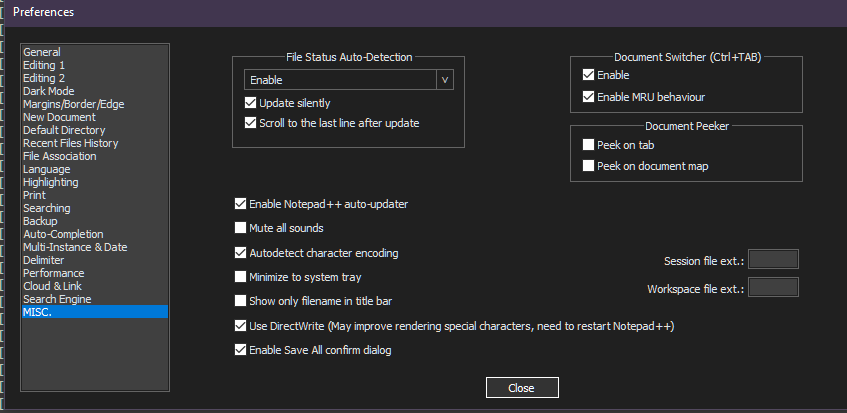This screenshot has height=413, width=847.
Task: Disable the Document Switcher Enable checkbox
Action: pyautogui.click(x=589, y=75)
